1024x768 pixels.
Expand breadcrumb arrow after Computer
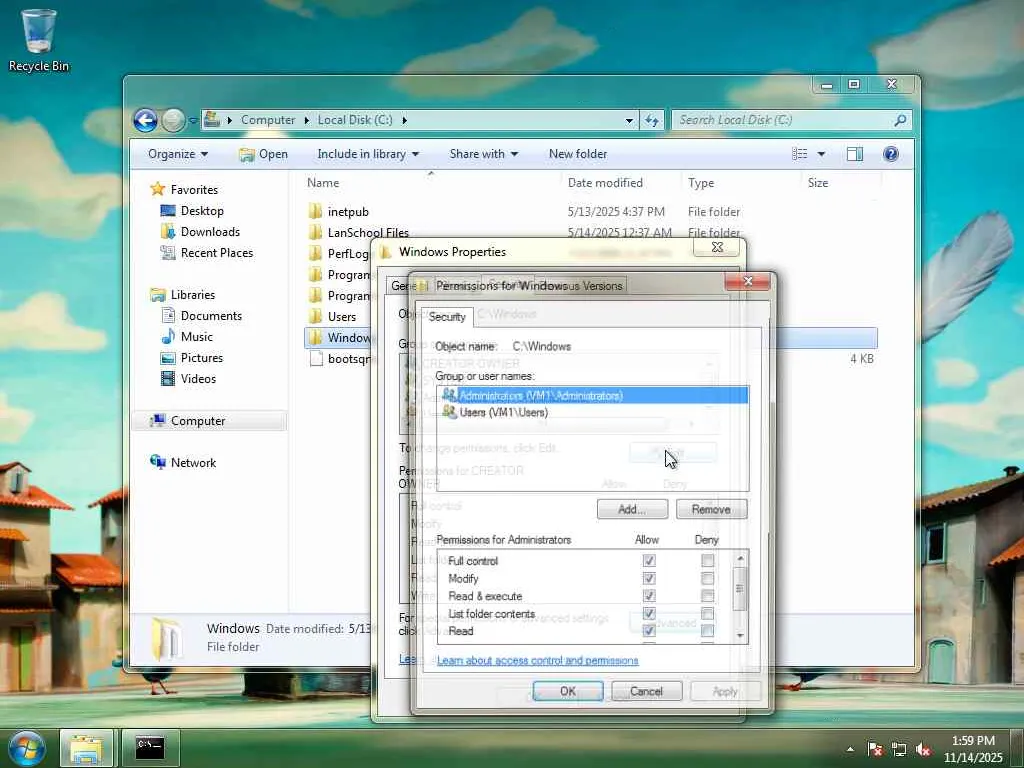click(306, 120)
